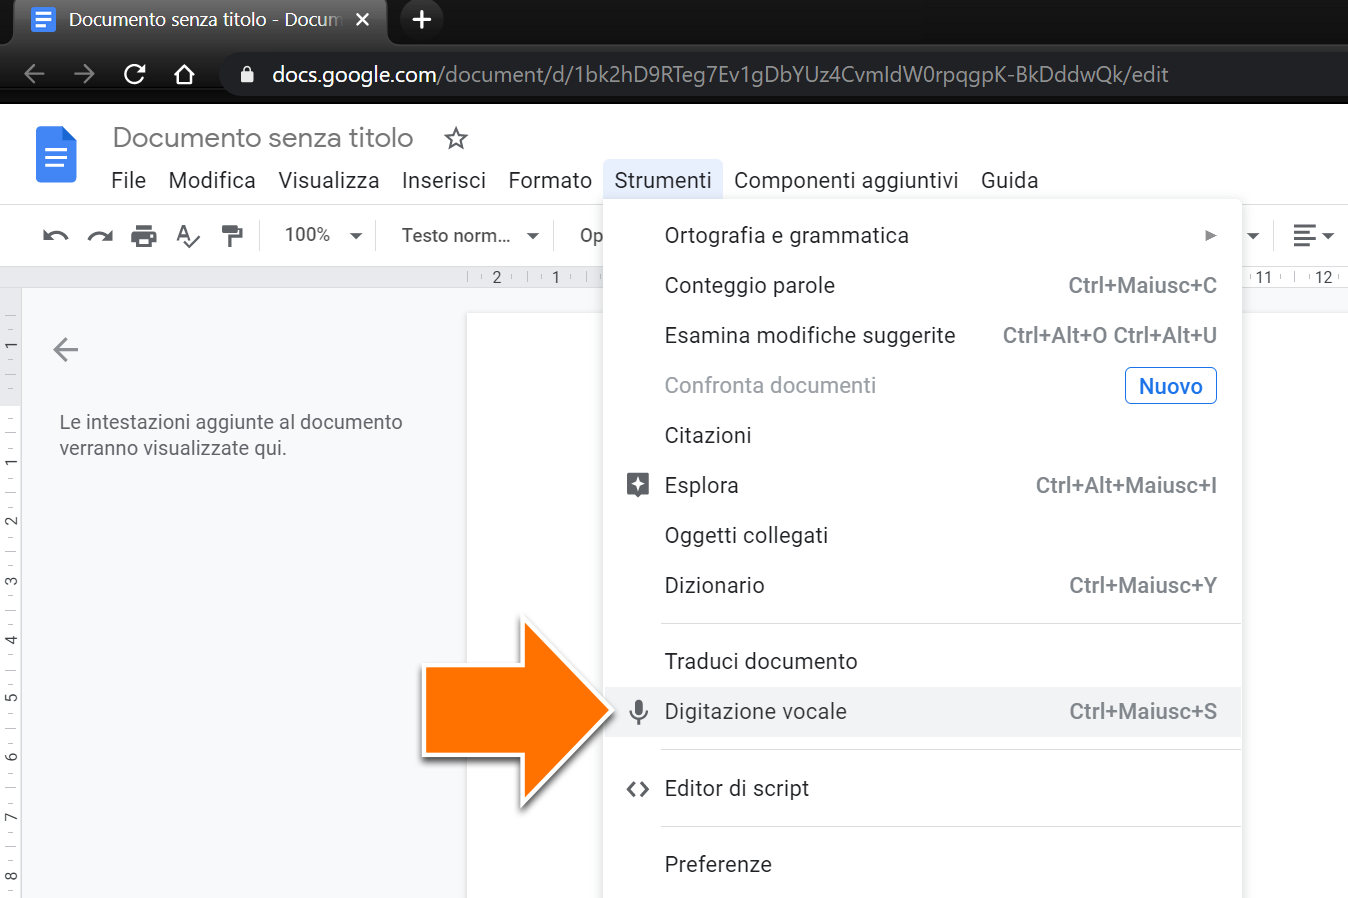Open the Modifica menu
The height and width of the screenshot is (898, 1348).
[212, 180]
